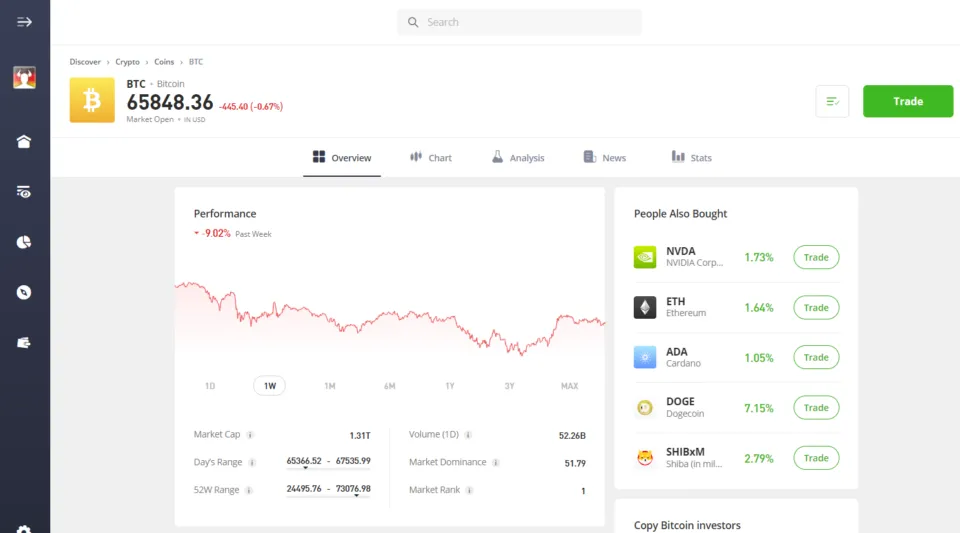Open the Cardano ADA logo icon
Image resolution: width=960 pixels, height=533 pixels.
point(645,357)
